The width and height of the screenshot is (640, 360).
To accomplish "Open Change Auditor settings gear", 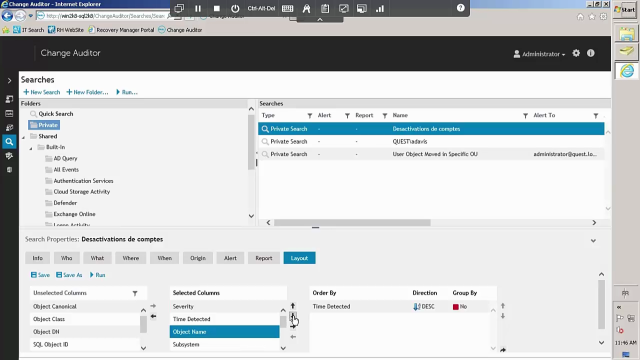I will [x=576, y=53].
